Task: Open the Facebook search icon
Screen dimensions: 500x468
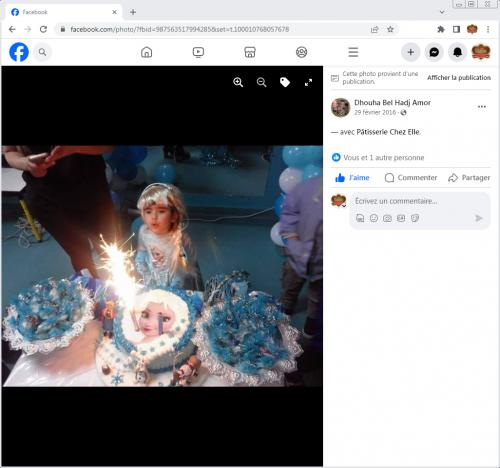Action: click(42, 52)
